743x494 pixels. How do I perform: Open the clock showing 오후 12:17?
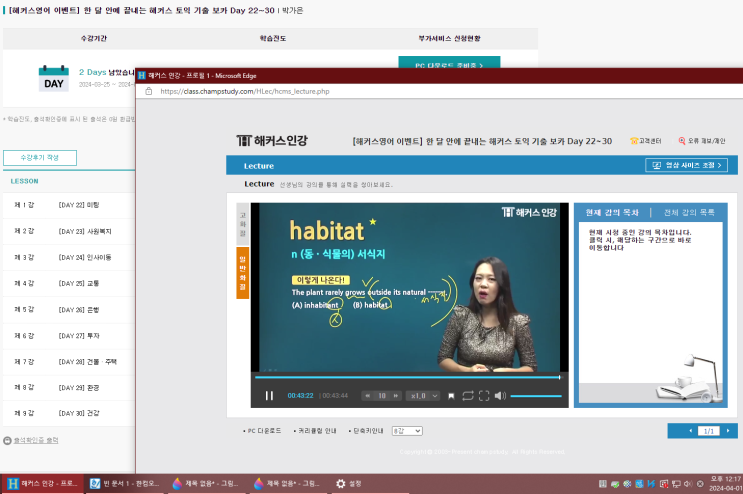point(726,484)
